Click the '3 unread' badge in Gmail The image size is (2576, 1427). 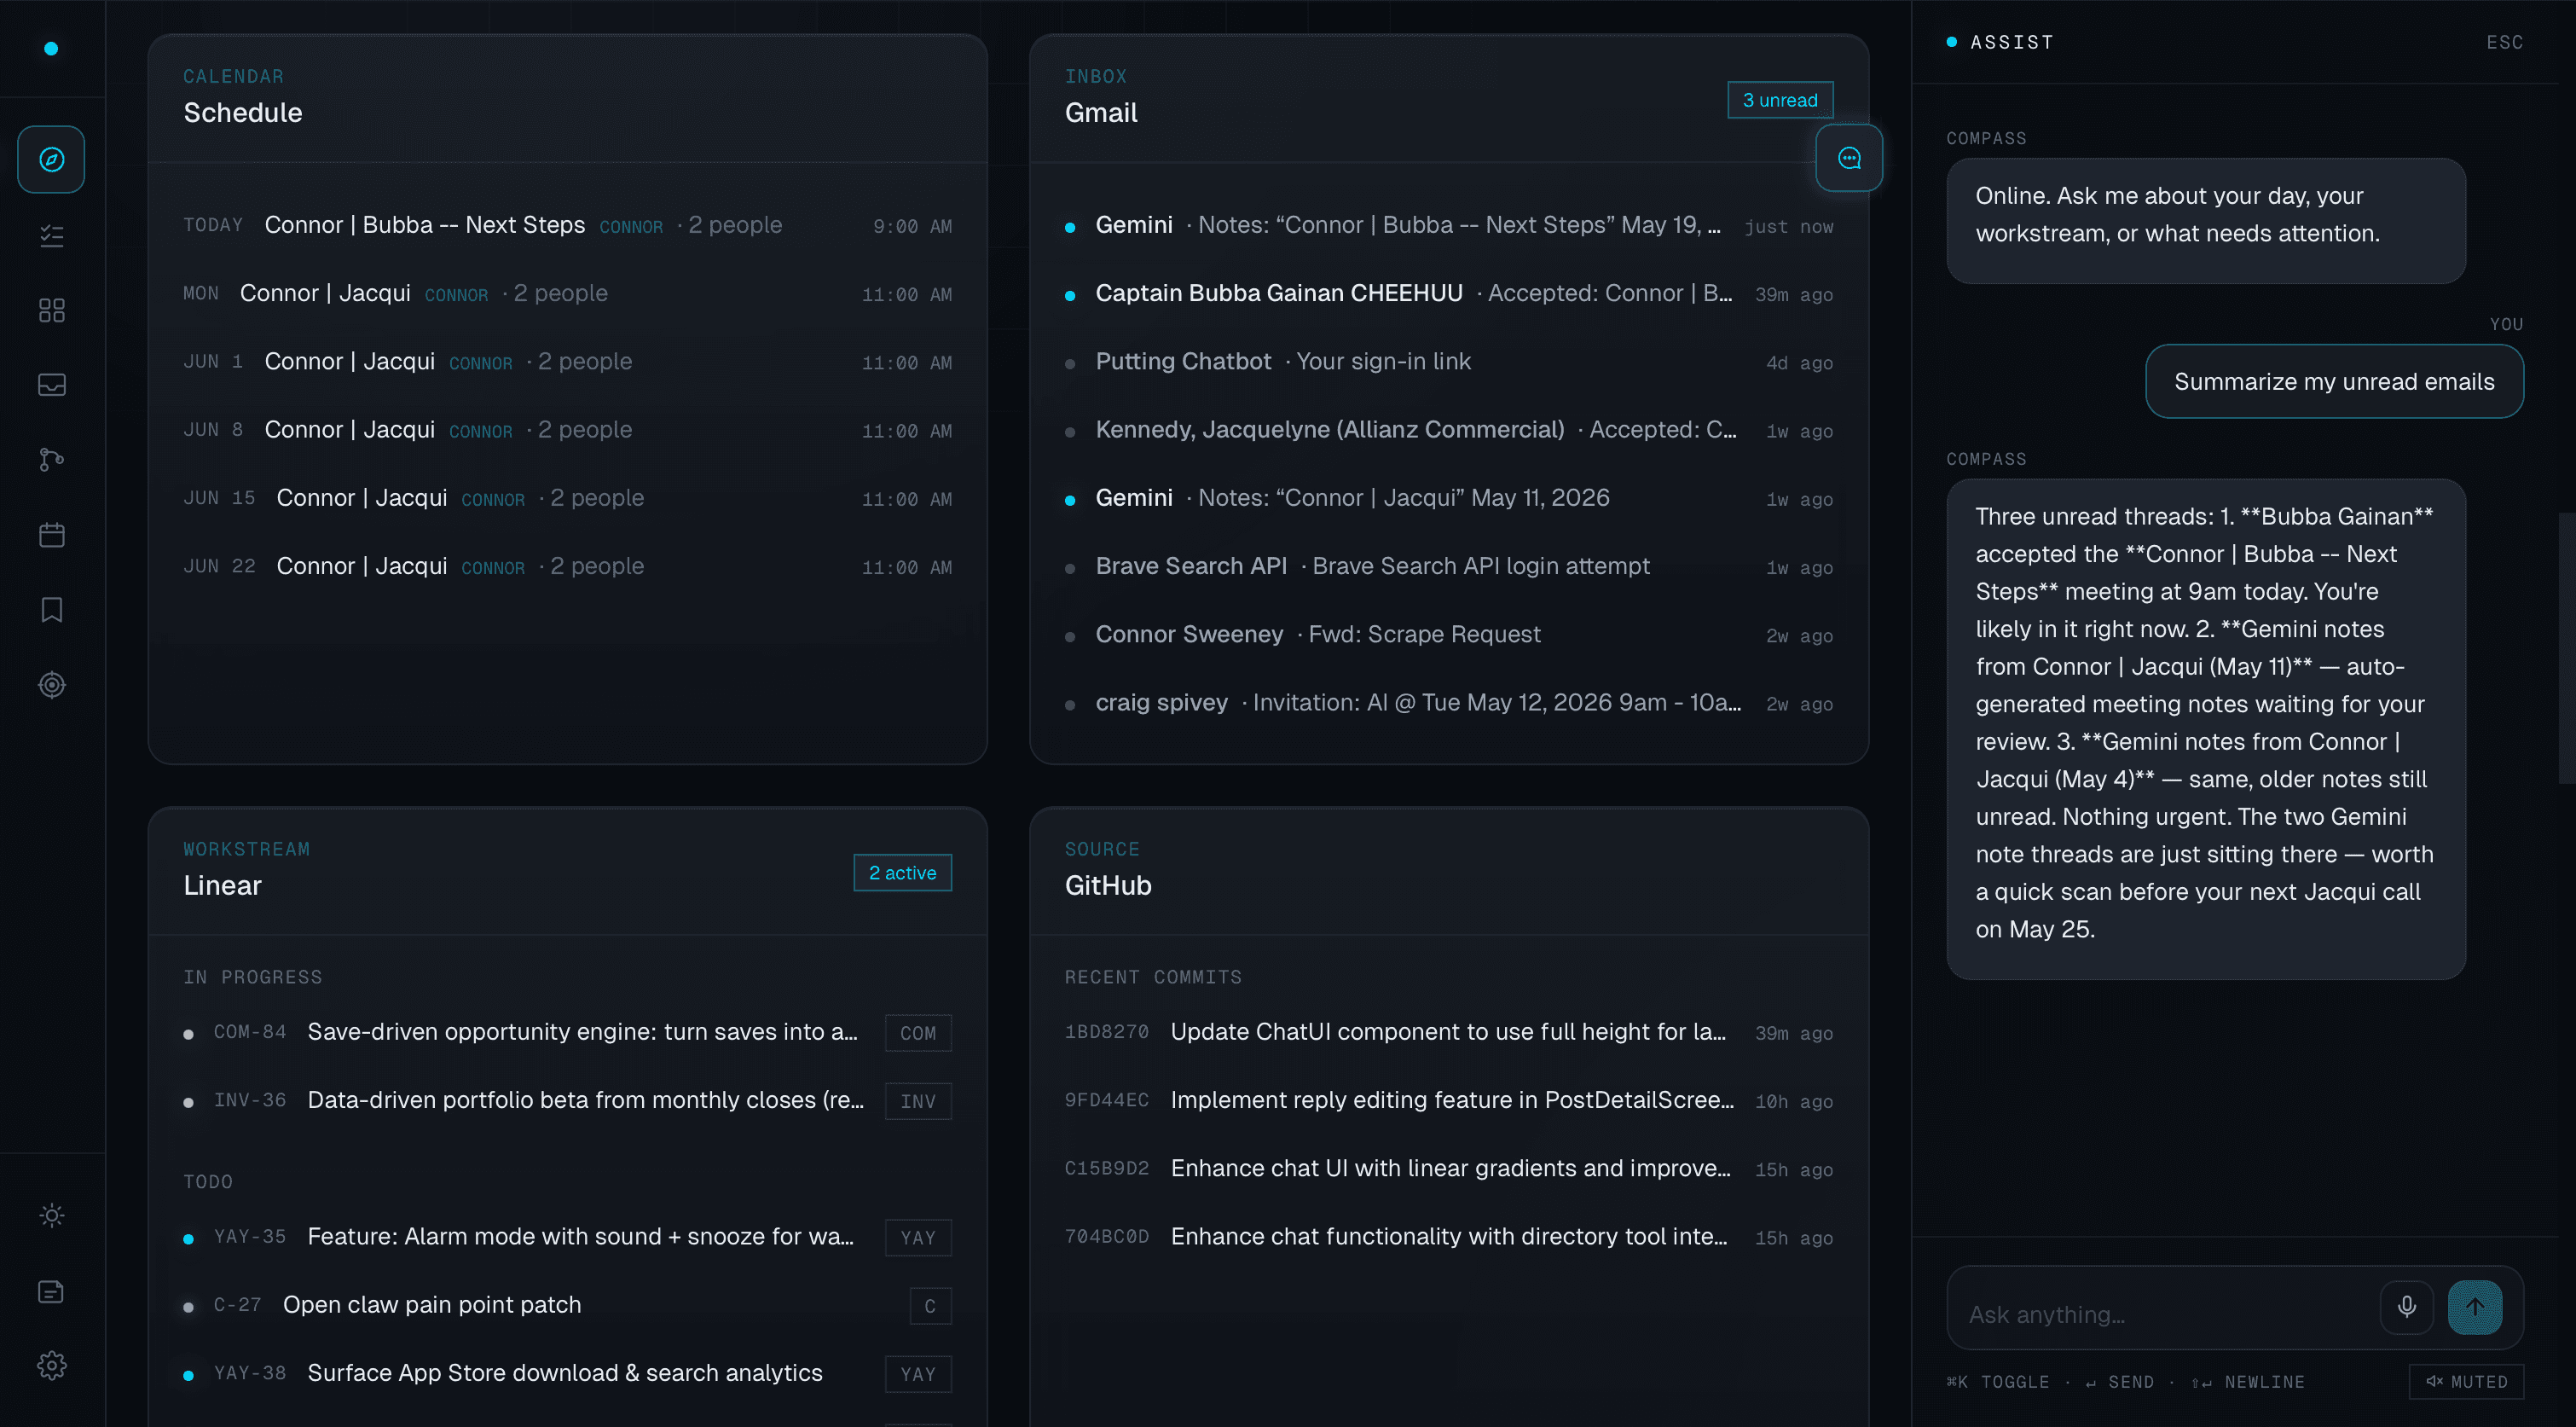tap(1780, 100)
